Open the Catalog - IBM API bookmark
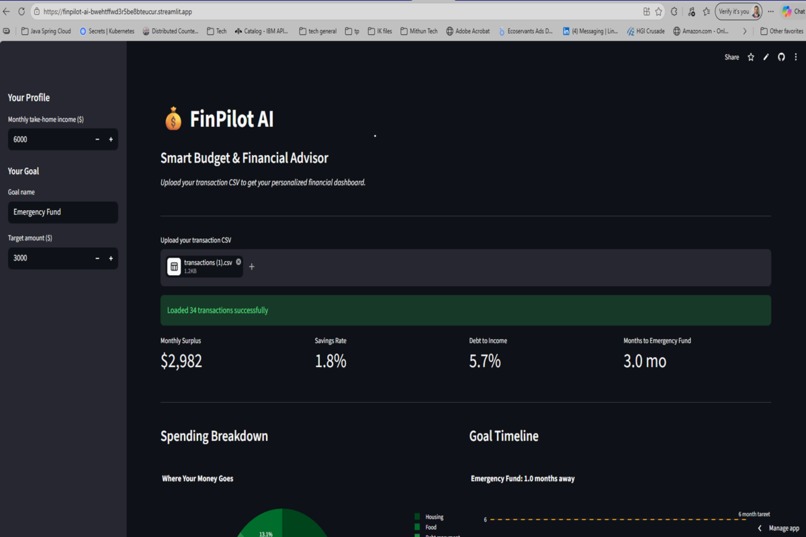This screenshot has width=806, height=537. tap(261, 31)
